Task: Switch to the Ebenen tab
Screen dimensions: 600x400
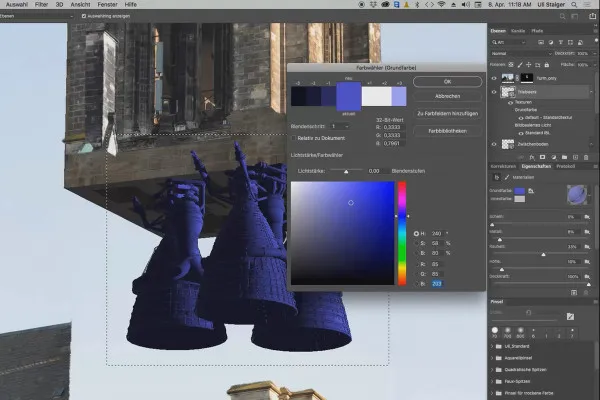Action: (x=498, y=31)
